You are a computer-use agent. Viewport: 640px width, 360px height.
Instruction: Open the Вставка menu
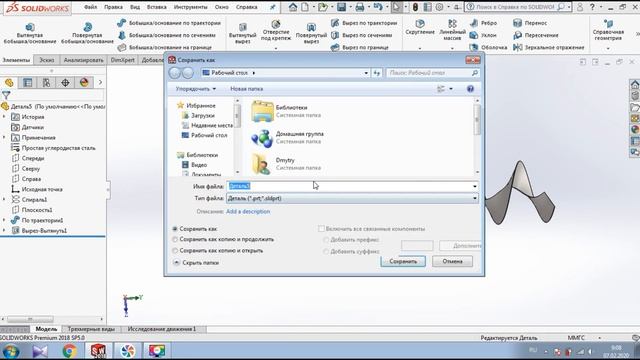coord(156,7)
